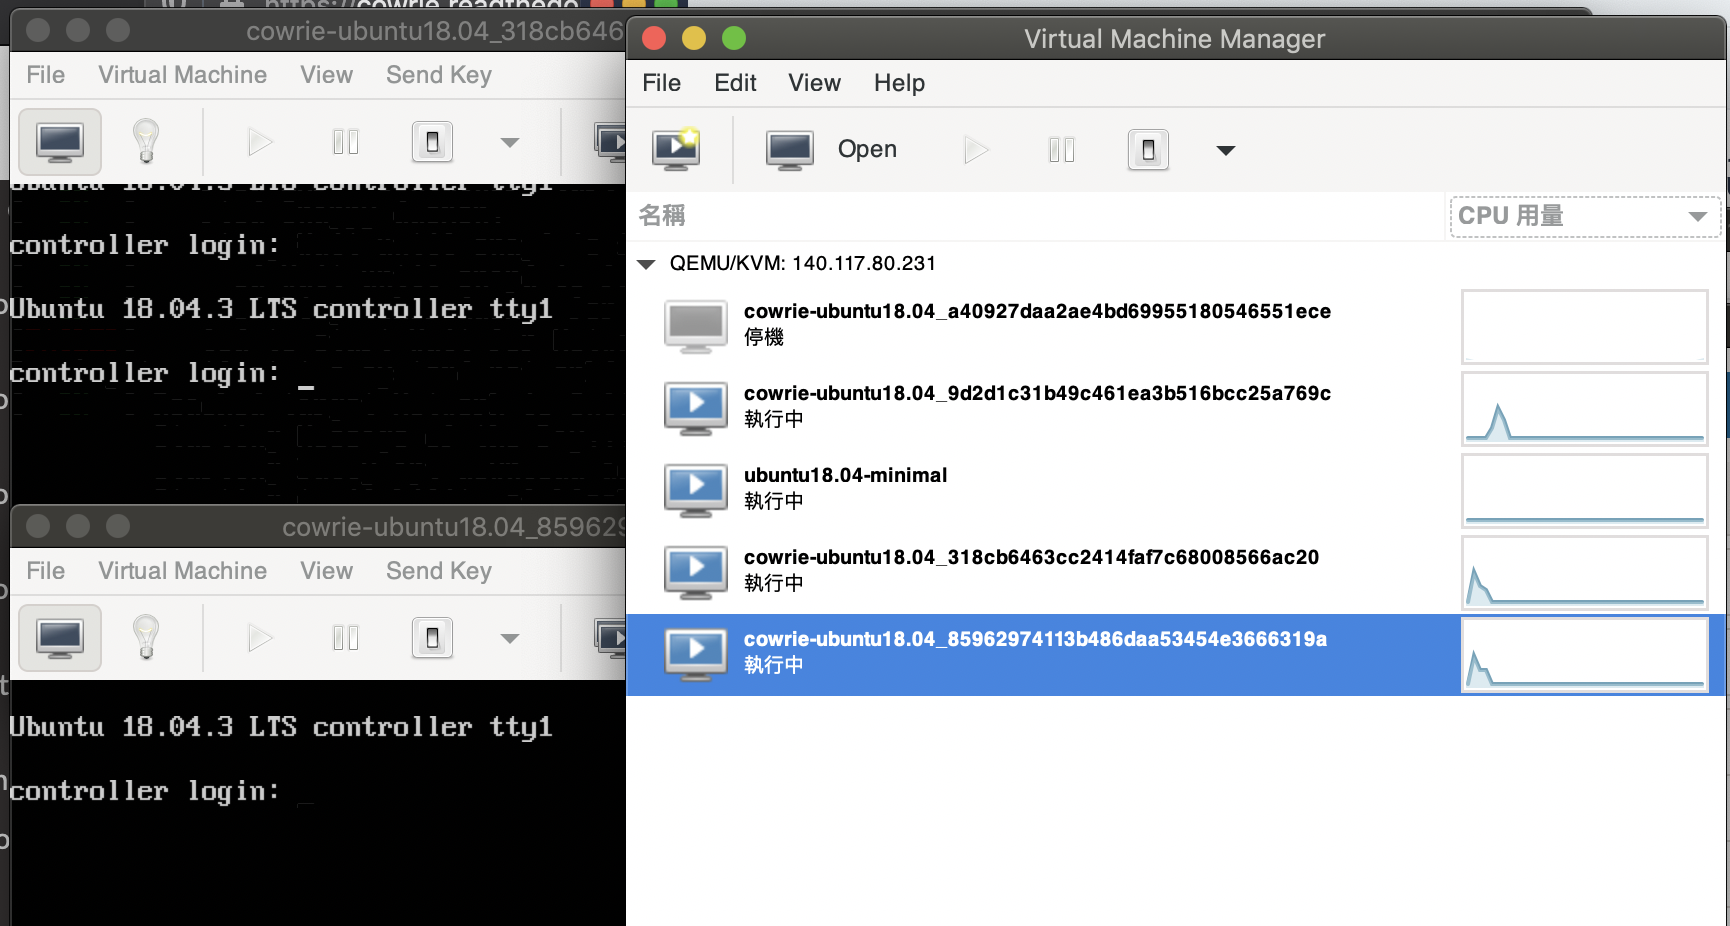The width and height of the screenshot is (1730, 926).
Task: Click the Open button in the toolbar
Action: [x=866, y=149]
